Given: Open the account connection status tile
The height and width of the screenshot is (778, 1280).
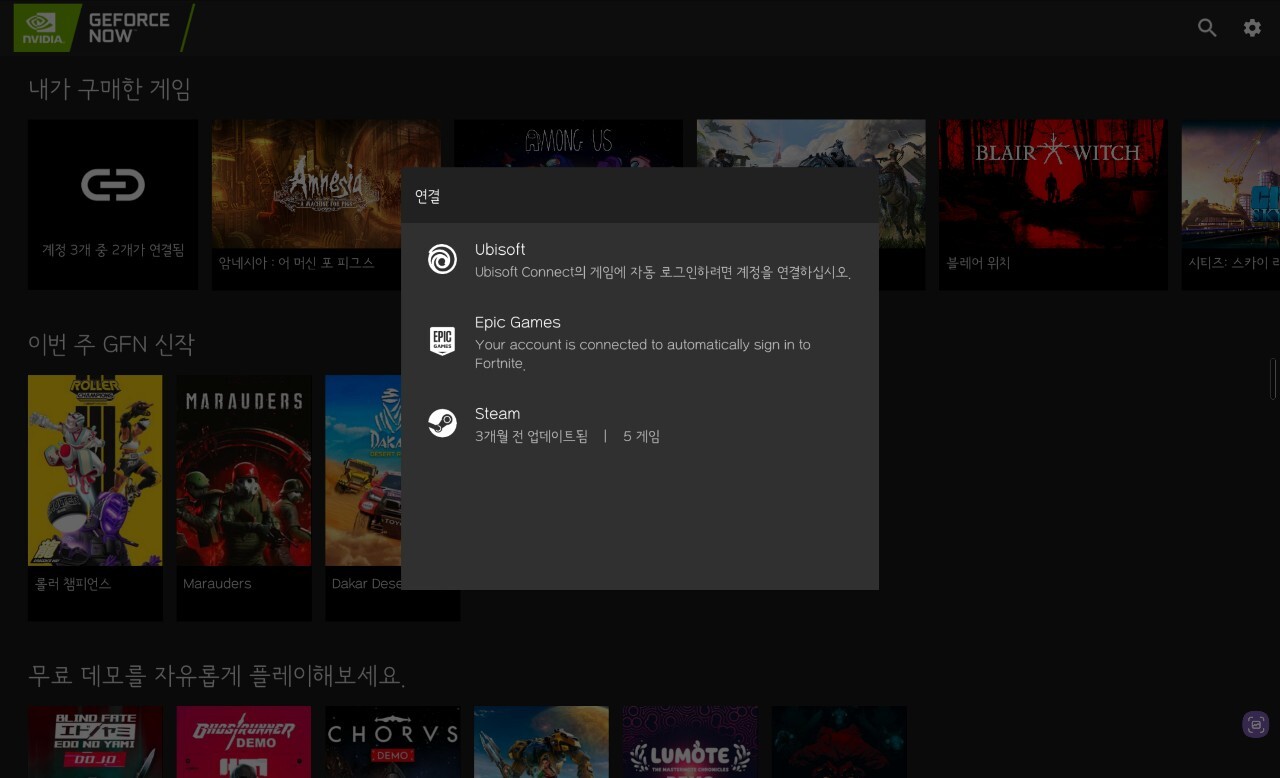Looking at the screenshot, I should tap(113, 205).
